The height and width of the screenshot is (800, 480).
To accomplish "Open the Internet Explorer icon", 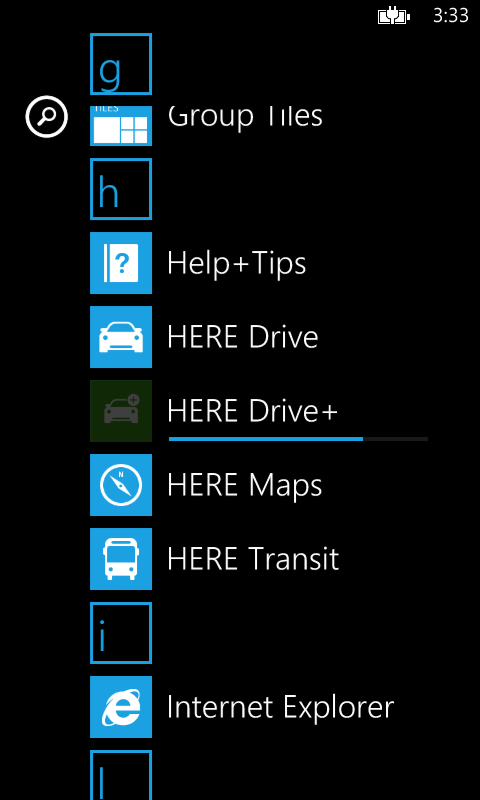I will pos(121,707).
